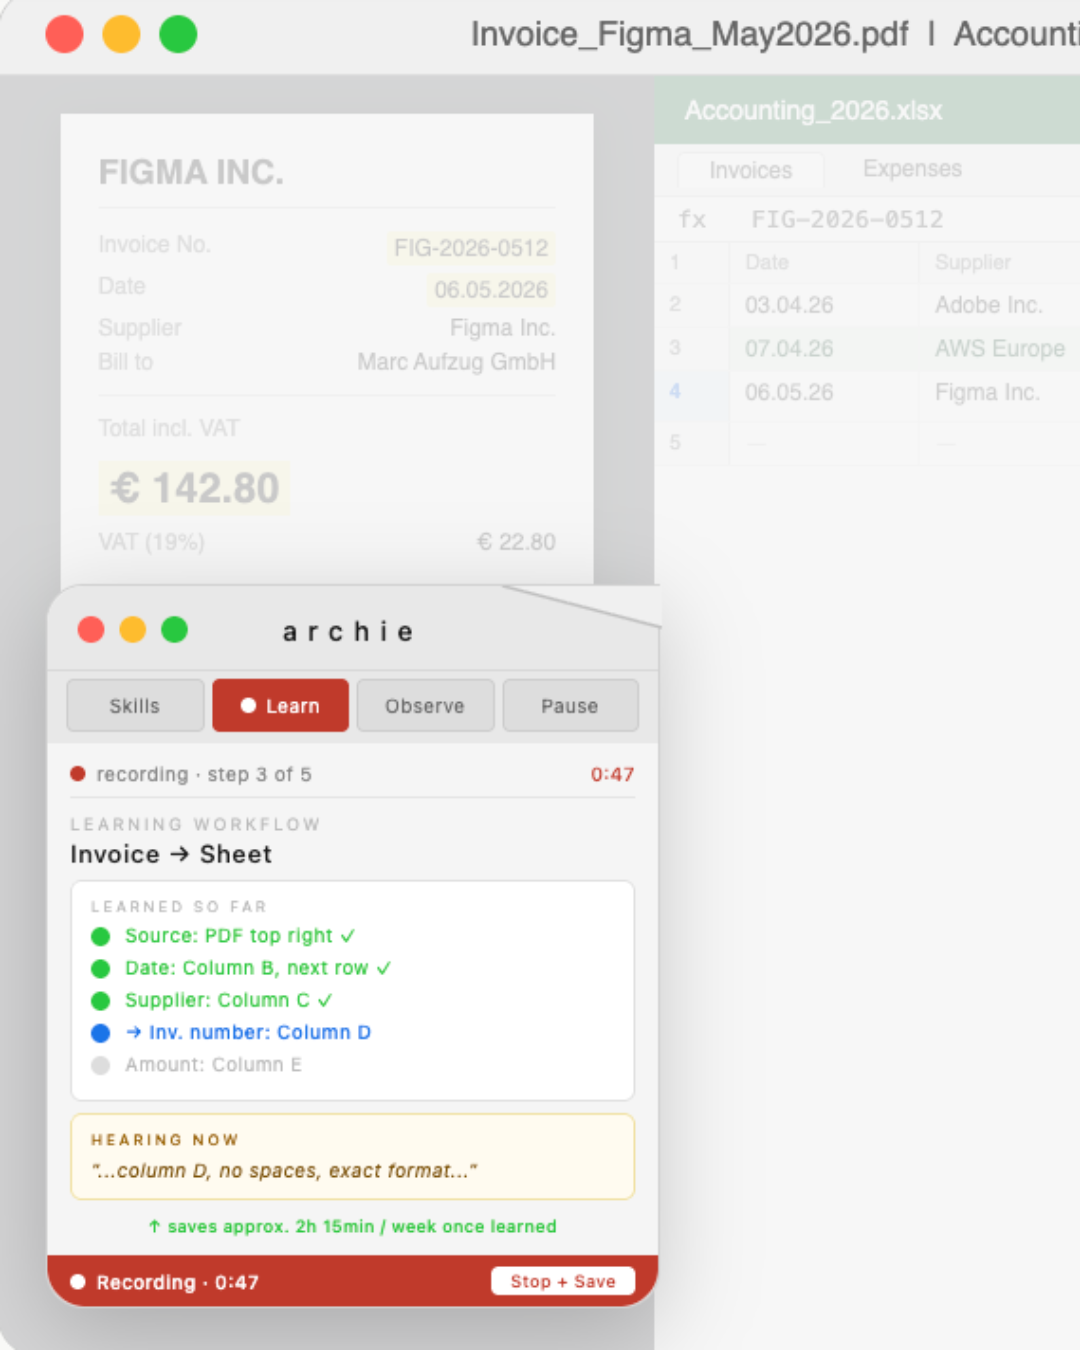This screenshot has width=1080, height=1350.
Task: Maximize archie window with green dot
Action: pyautogui.click(x=175, y=630)
